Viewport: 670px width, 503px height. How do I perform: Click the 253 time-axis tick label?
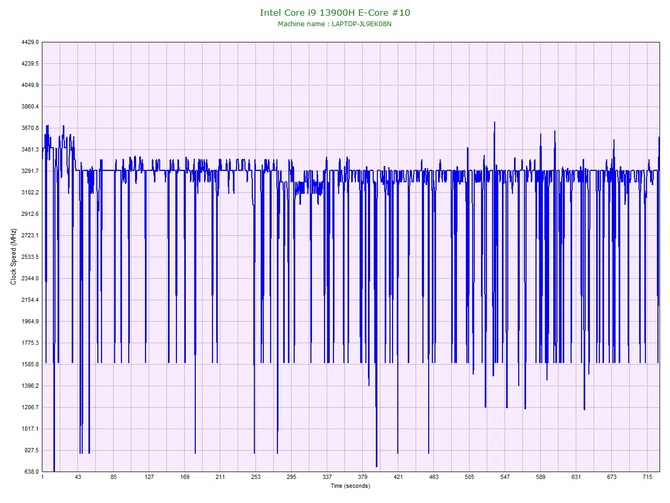pyautogui.click(x=256, y=477)
